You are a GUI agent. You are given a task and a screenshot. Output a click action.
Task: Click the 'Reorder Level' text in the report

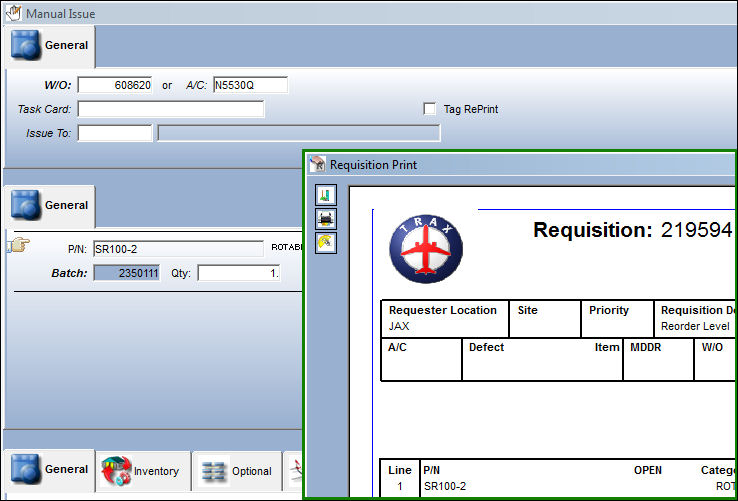[x=695, y=326]
